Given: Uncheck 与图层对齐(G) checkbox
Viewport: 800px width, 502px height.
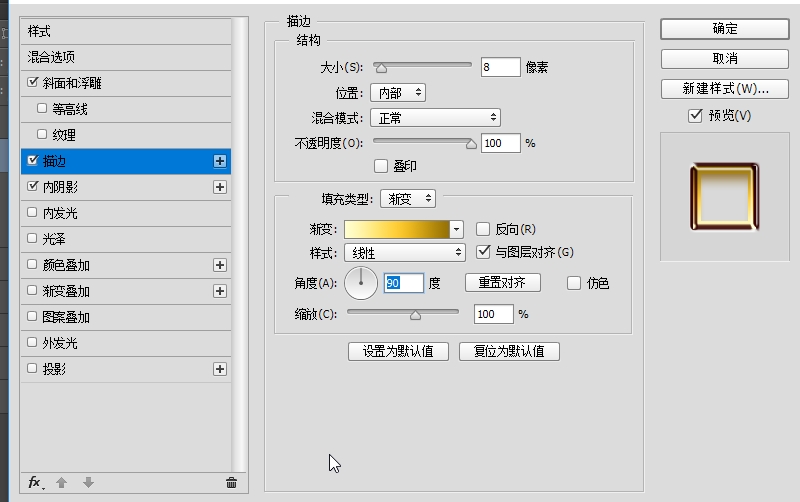Looking at the screenshot, I should point(483,252).
